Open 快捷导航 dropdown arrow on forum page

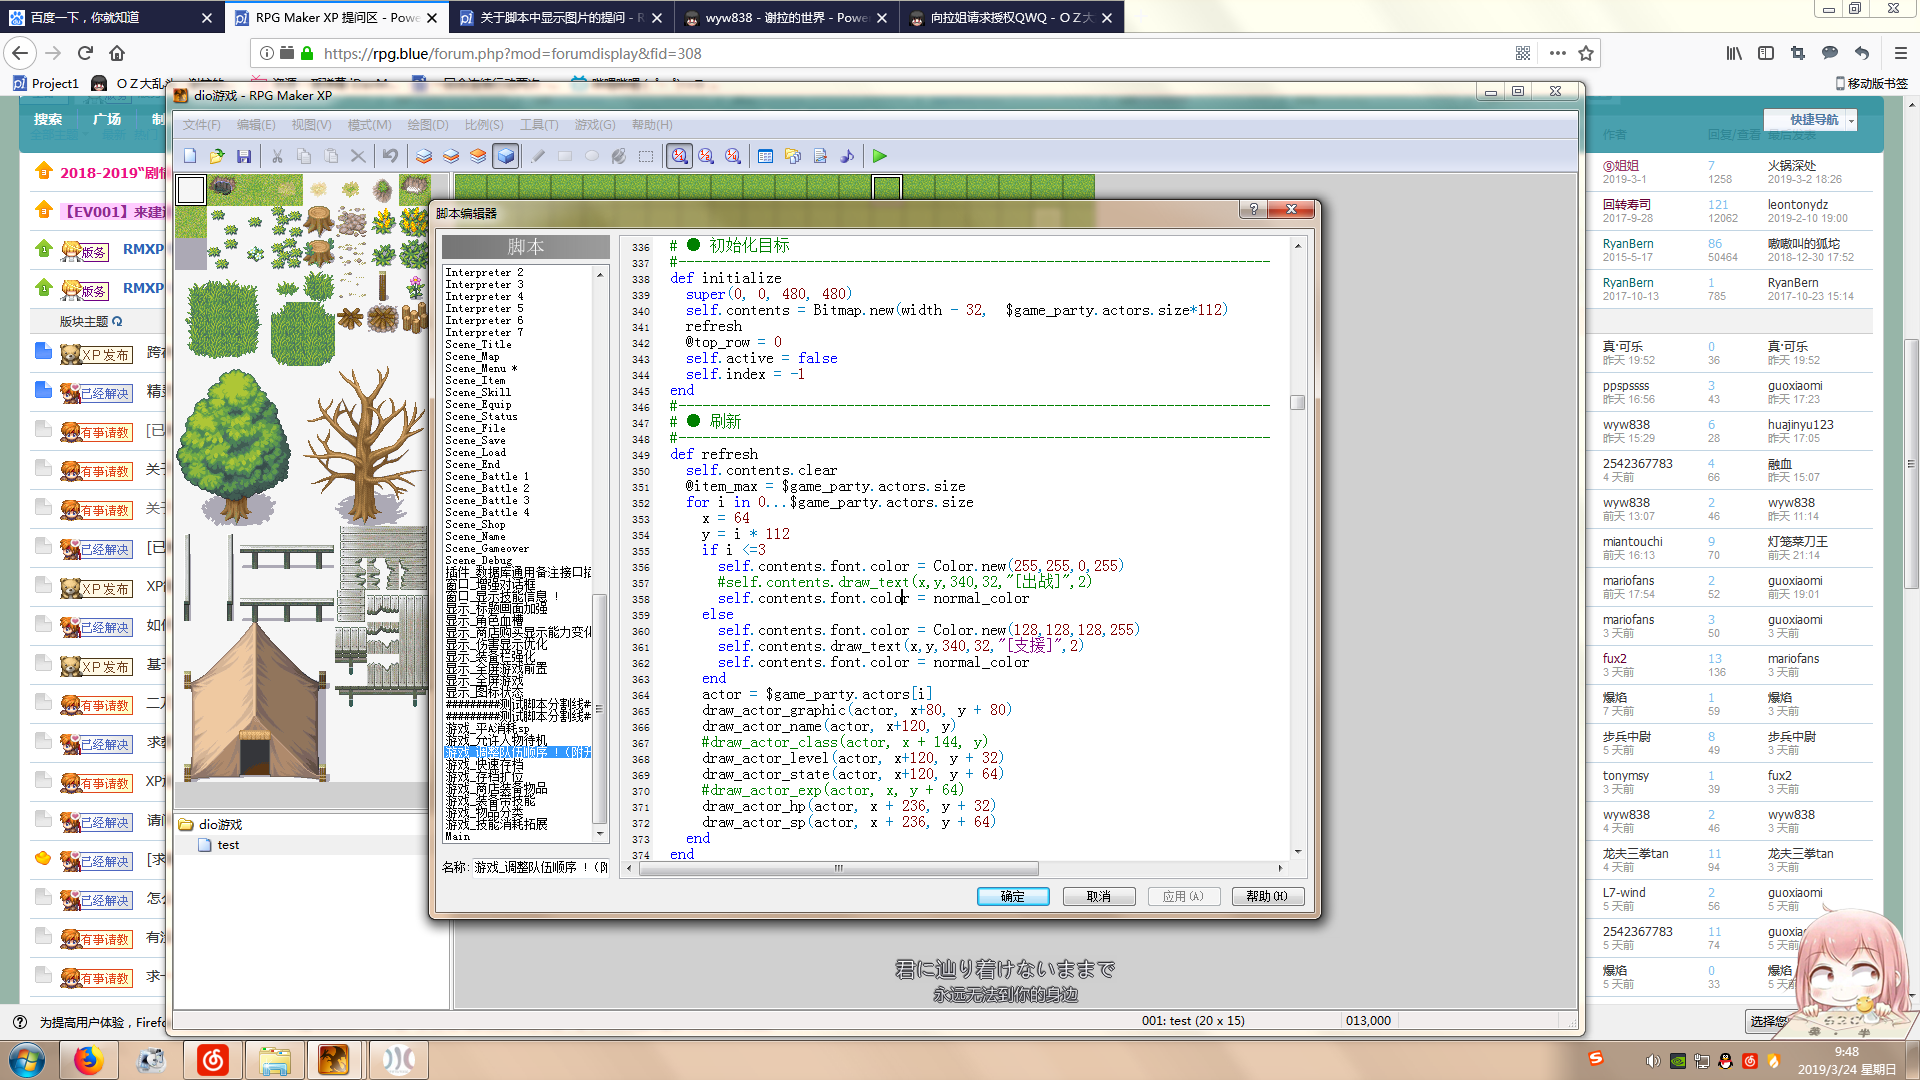pyautogui.click(x=1851, y=120)
